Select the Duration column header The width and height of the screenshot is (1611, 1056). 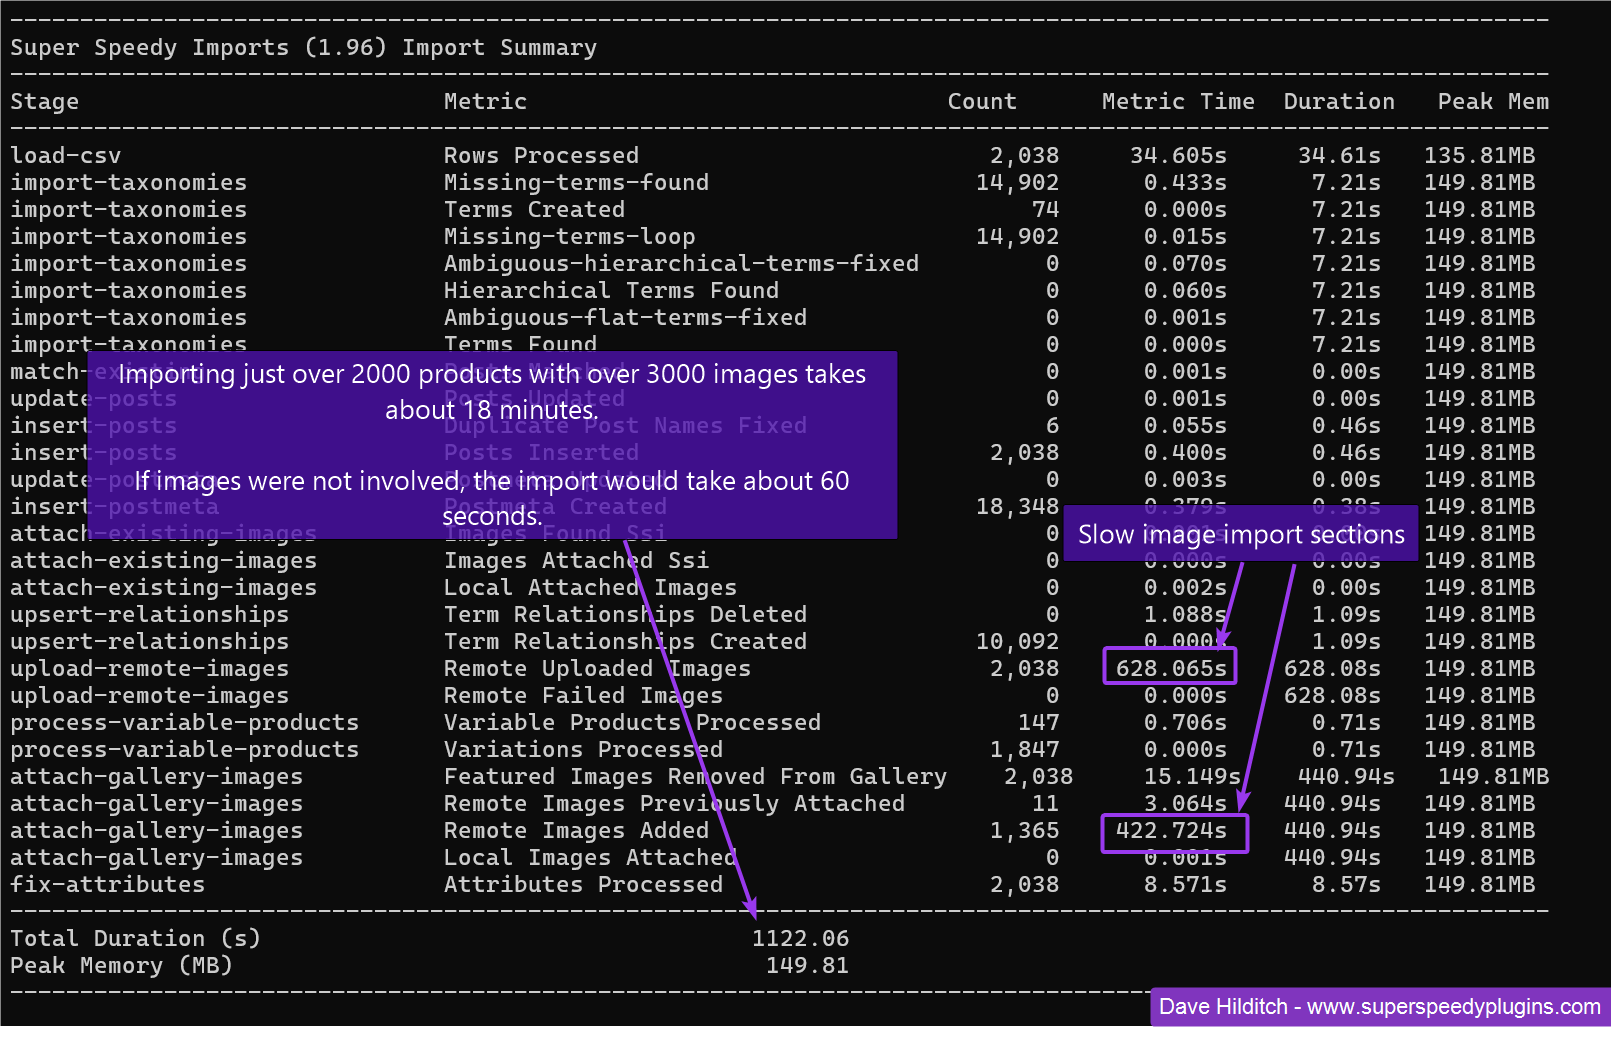click(1339, 101)
